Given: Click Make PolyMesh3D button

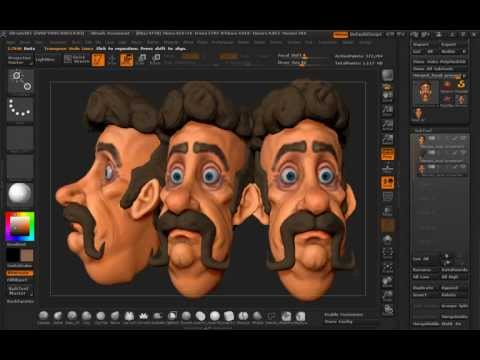Looking at the screenshot, I should 440,62.
